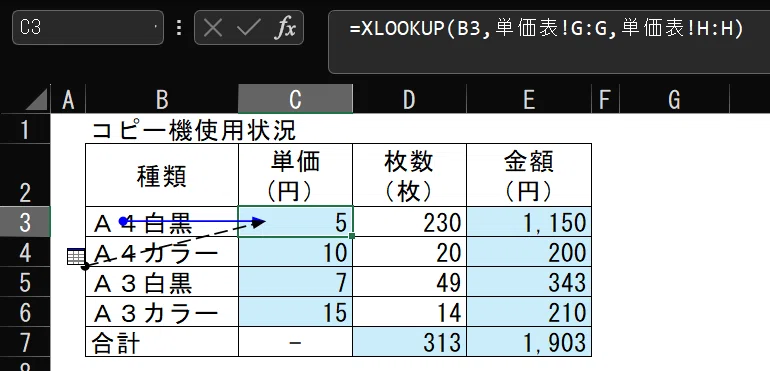
Task: Click the 種類 header cell
Action: click(x=162, y=175)
